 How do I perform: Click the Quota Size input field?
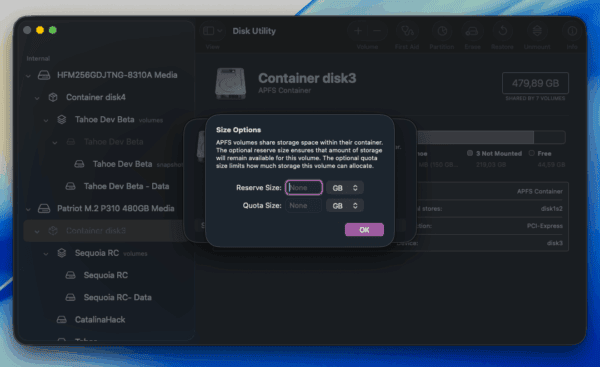click(304, 206)
